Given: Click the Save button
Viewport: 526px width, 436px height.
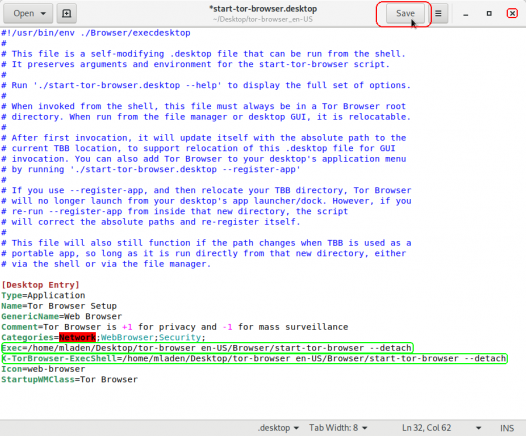Looking at the screenshot, I should click(405, 13).
